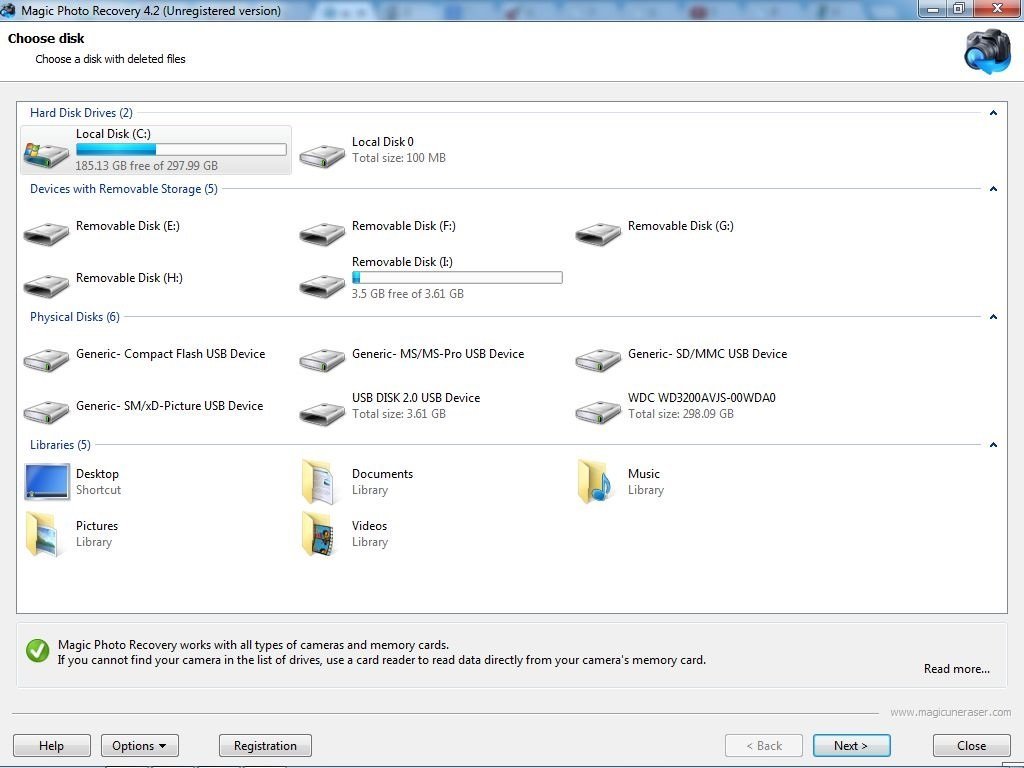This screenshot has width=1024, height=768.
Task: Collapse the Physical Disks group
Action: (x=993, y=317)
